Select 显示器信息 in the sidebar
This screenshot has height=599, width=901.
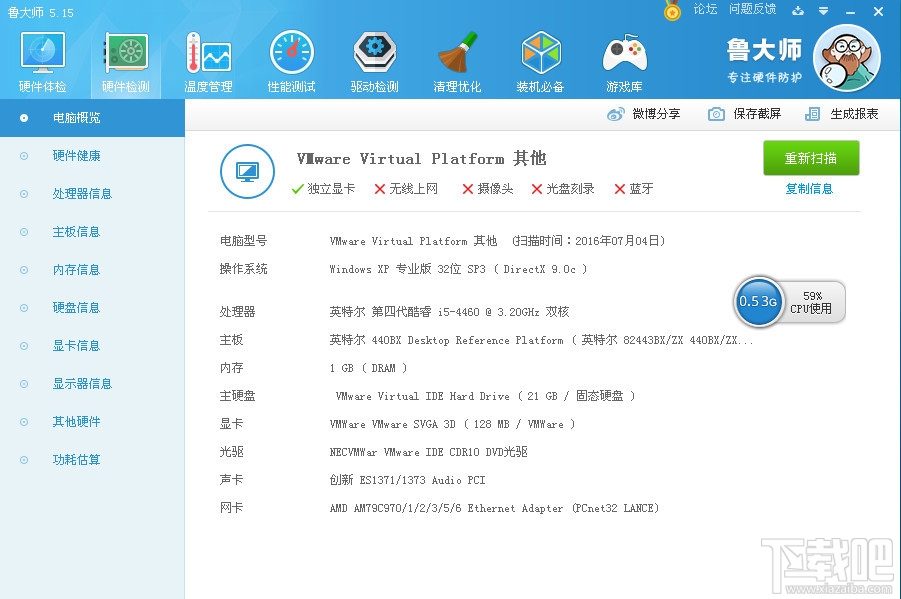(x=92, y=383)
